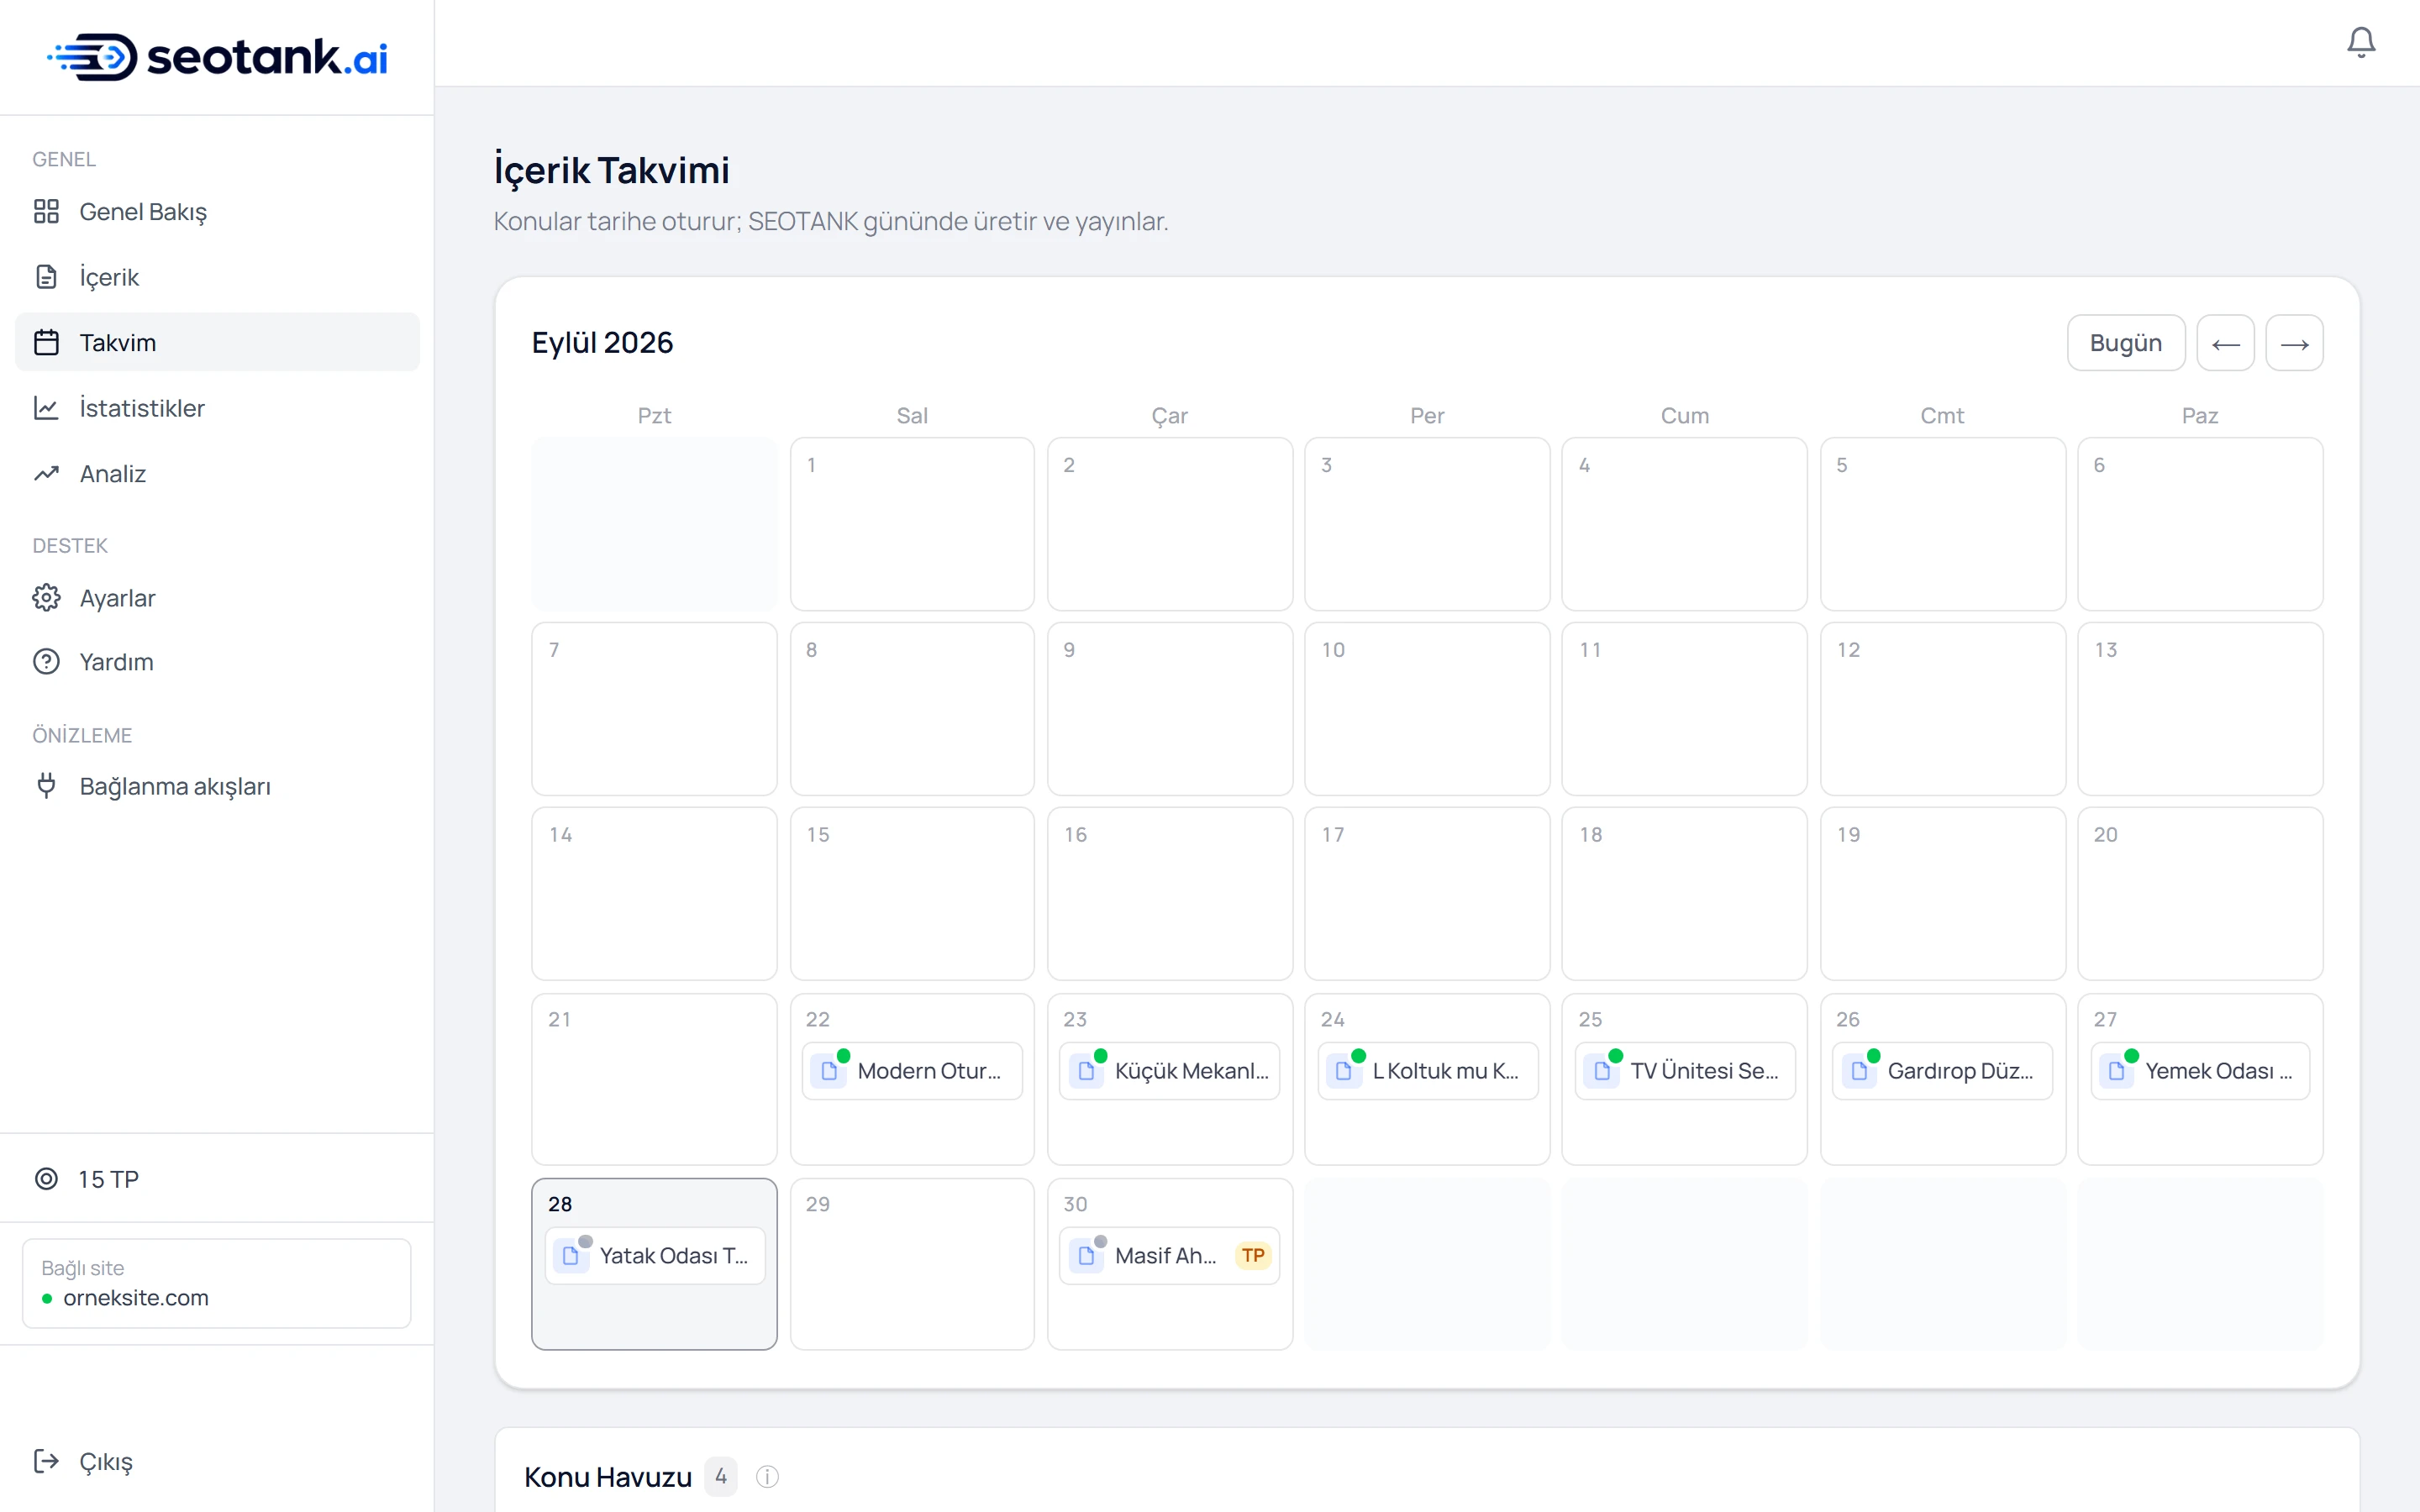Open İstatistikler page
Image resolution: width=2420 pixels, height=1512 pixels.
pos(217,408)
